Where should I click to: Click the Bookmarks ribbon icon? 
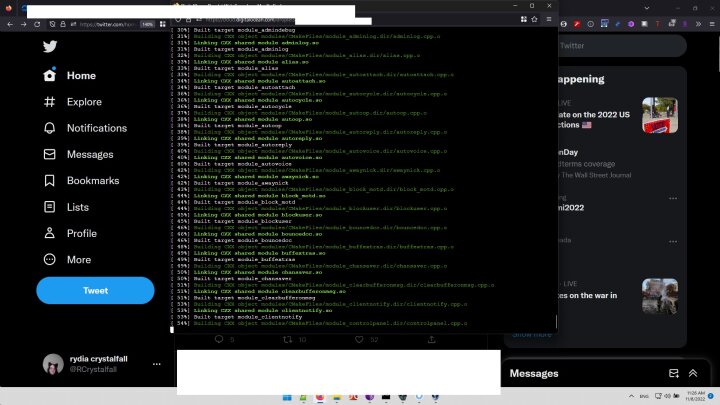(x=50, y=180)
